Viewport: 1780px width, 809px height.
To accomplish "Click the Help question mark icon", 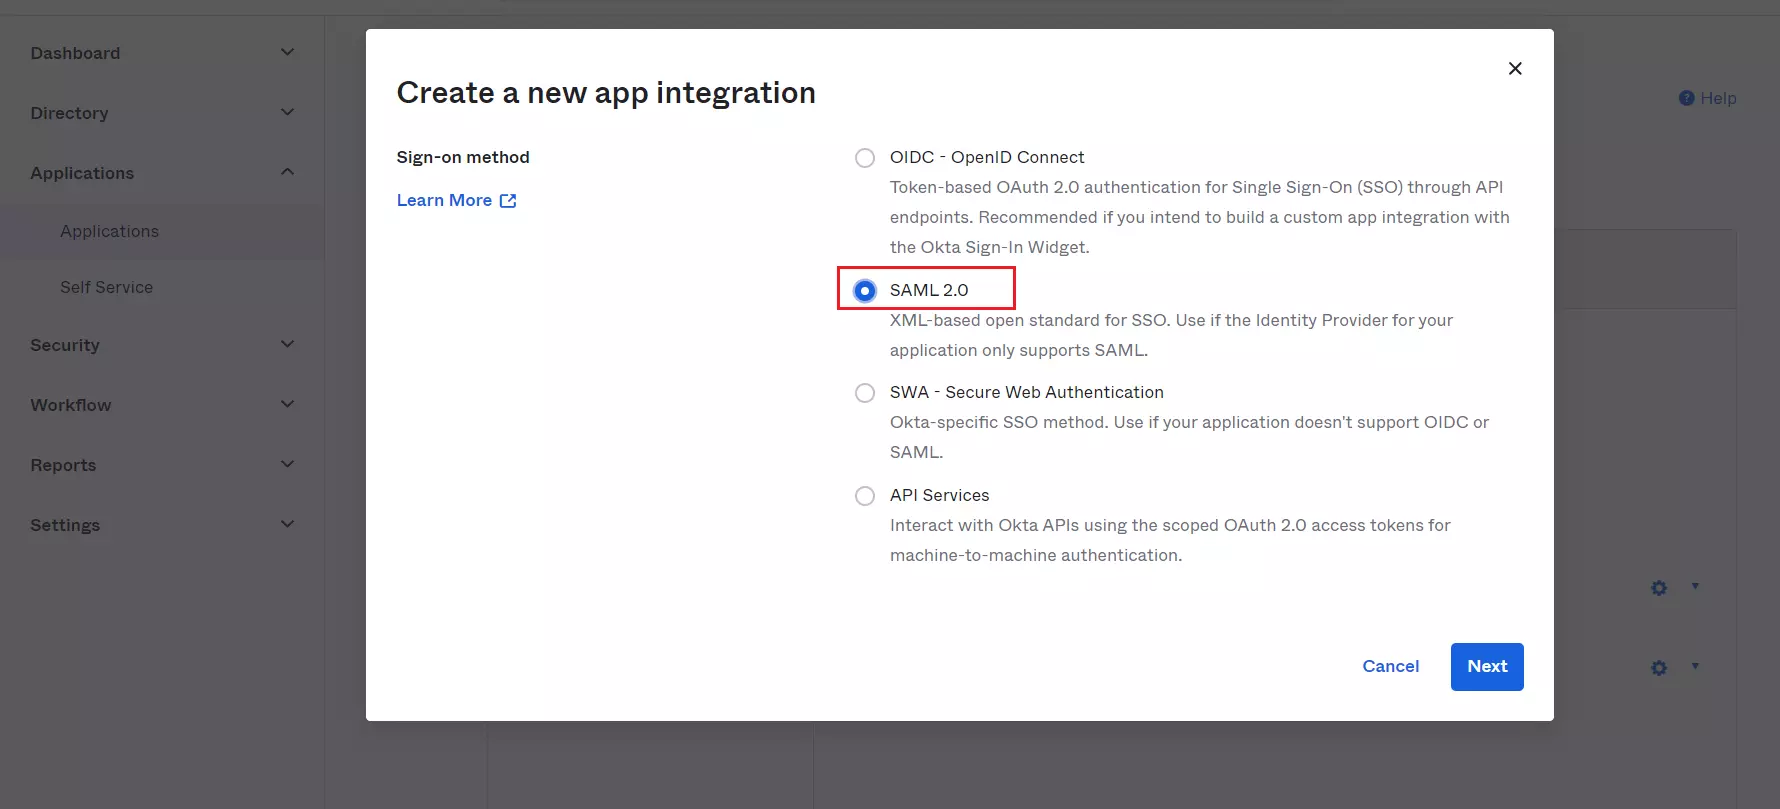I will point(1686,98).
